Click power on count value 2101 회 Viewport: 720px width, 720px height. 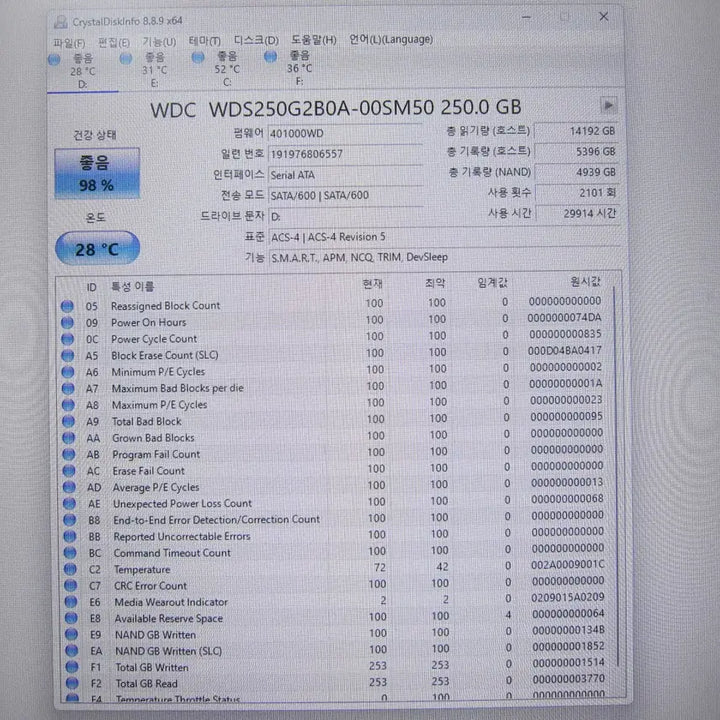578,193
